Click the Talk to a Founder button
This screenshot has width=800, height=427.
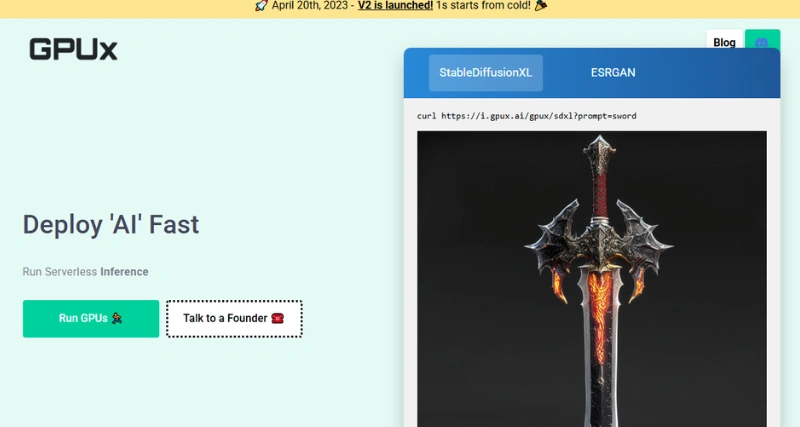coord(234,319)
